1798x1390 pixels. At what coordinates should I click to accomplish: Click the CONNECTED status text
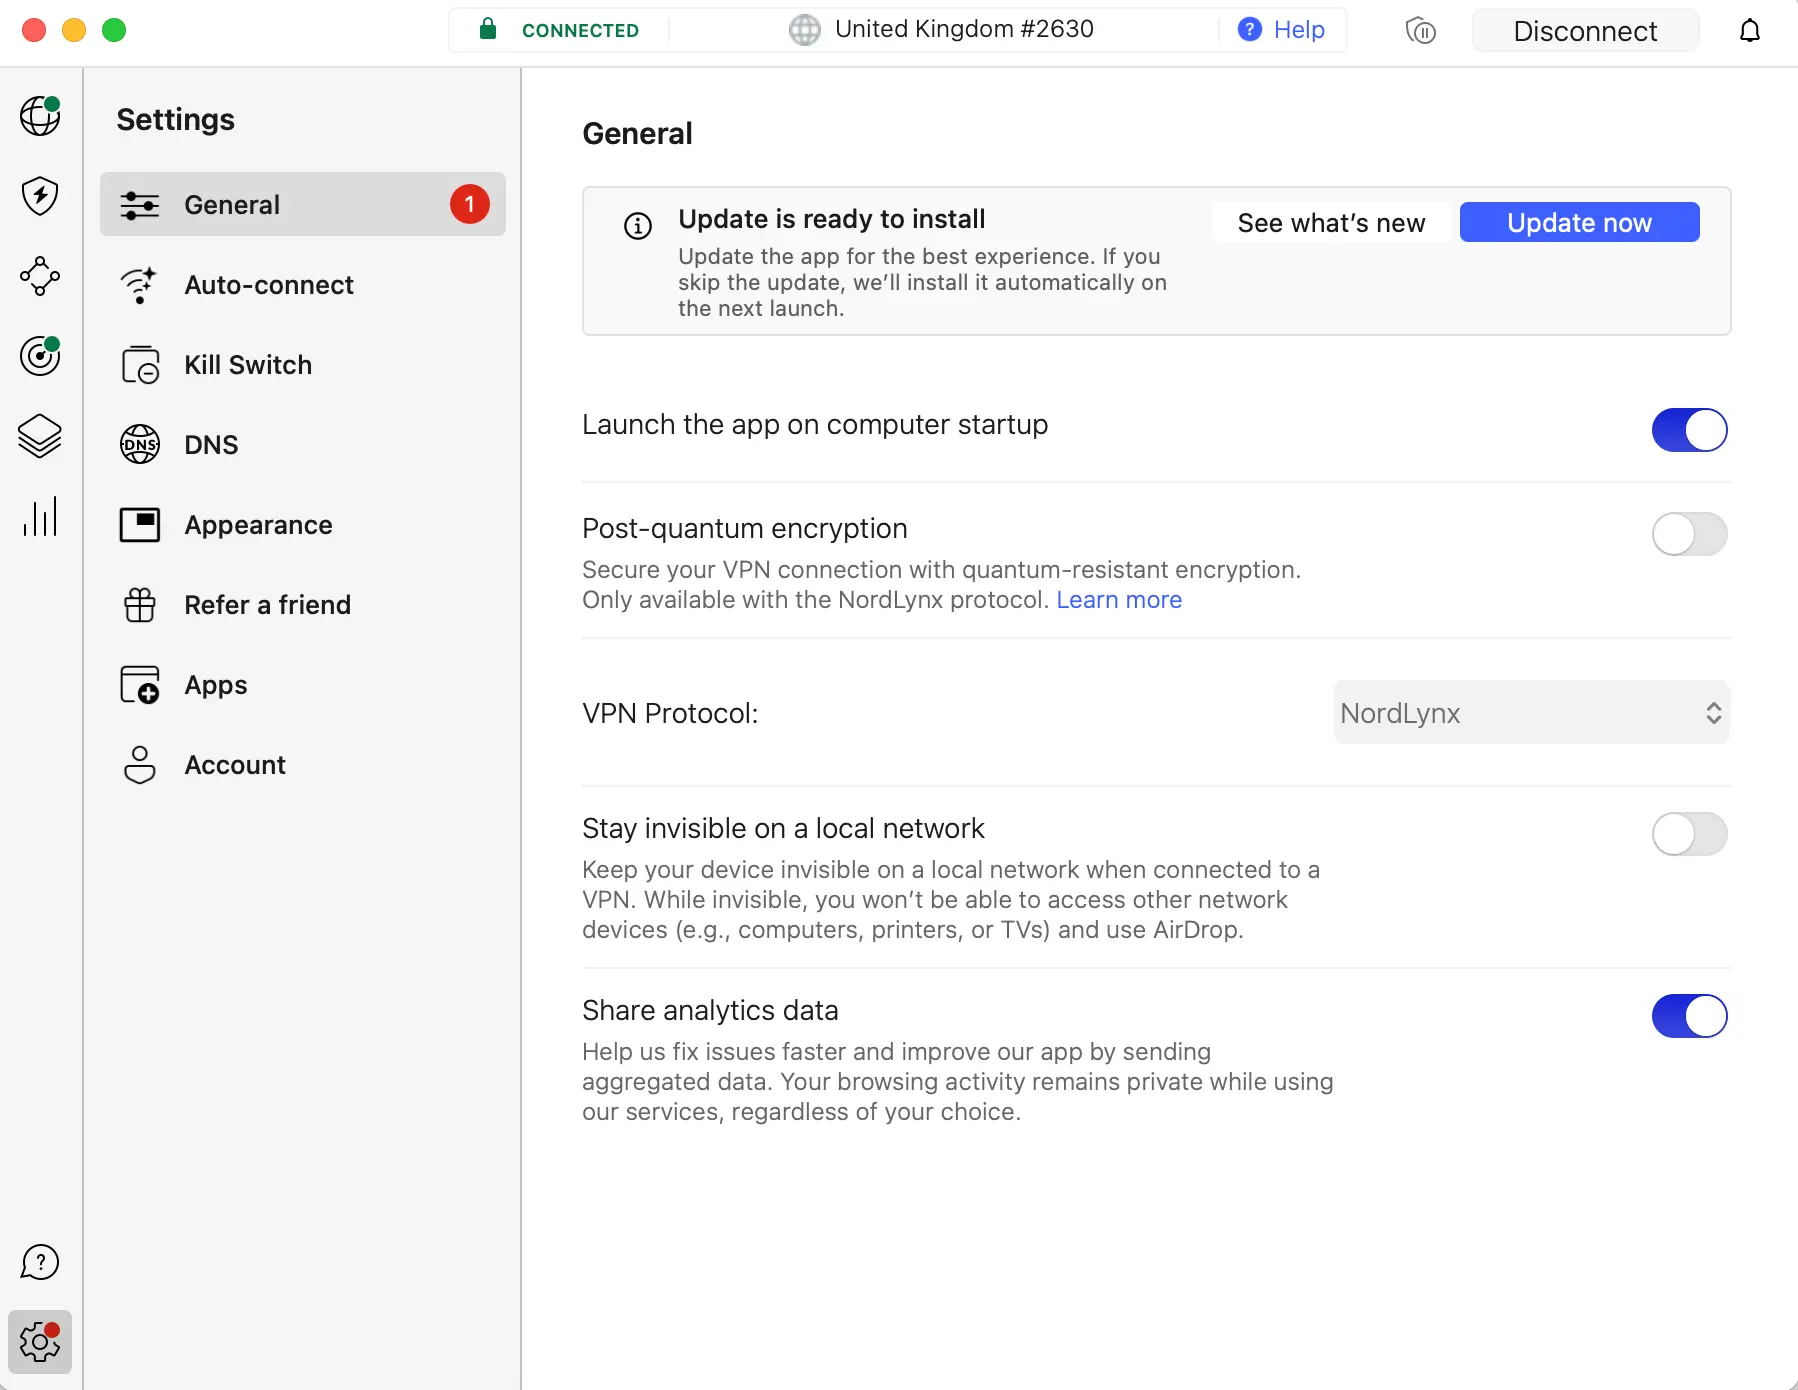click(580, 31)
